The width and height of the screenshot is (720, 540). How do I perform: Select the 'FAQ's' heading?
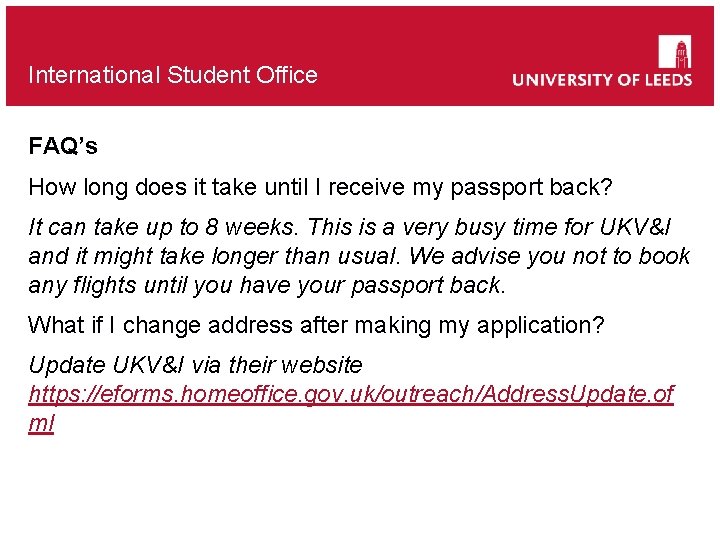pos(63,147)
